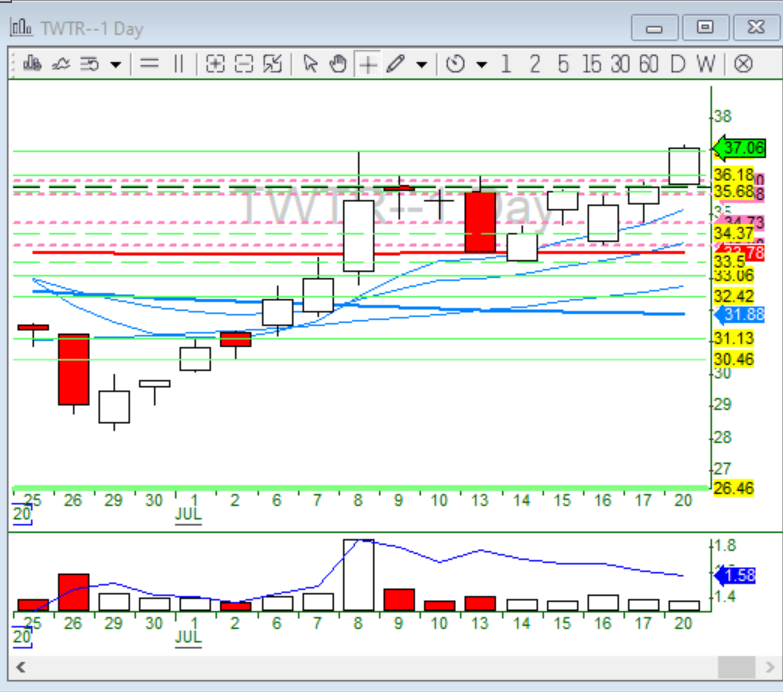Select the hand pan tool
Screen dimensions: 783x692
pyautogui.click(x=338, y=64)
